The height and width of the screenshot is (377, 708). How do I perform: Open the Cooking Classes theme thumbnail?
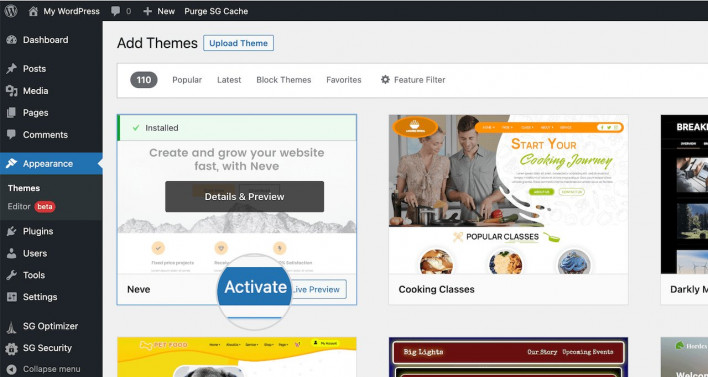pos(508,194)
